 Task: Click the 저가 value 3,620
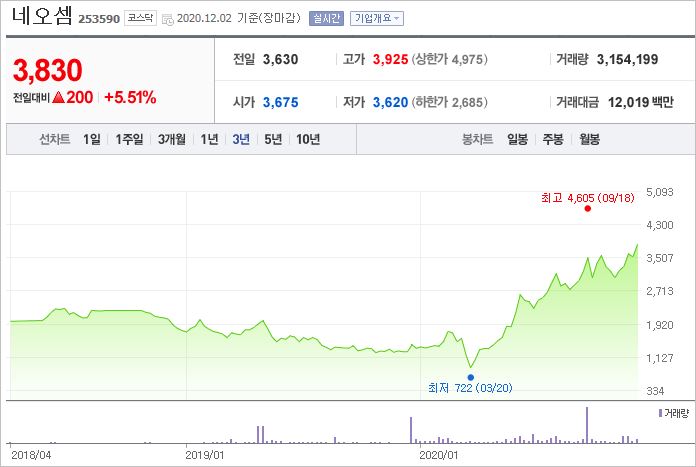coord(390,102)
